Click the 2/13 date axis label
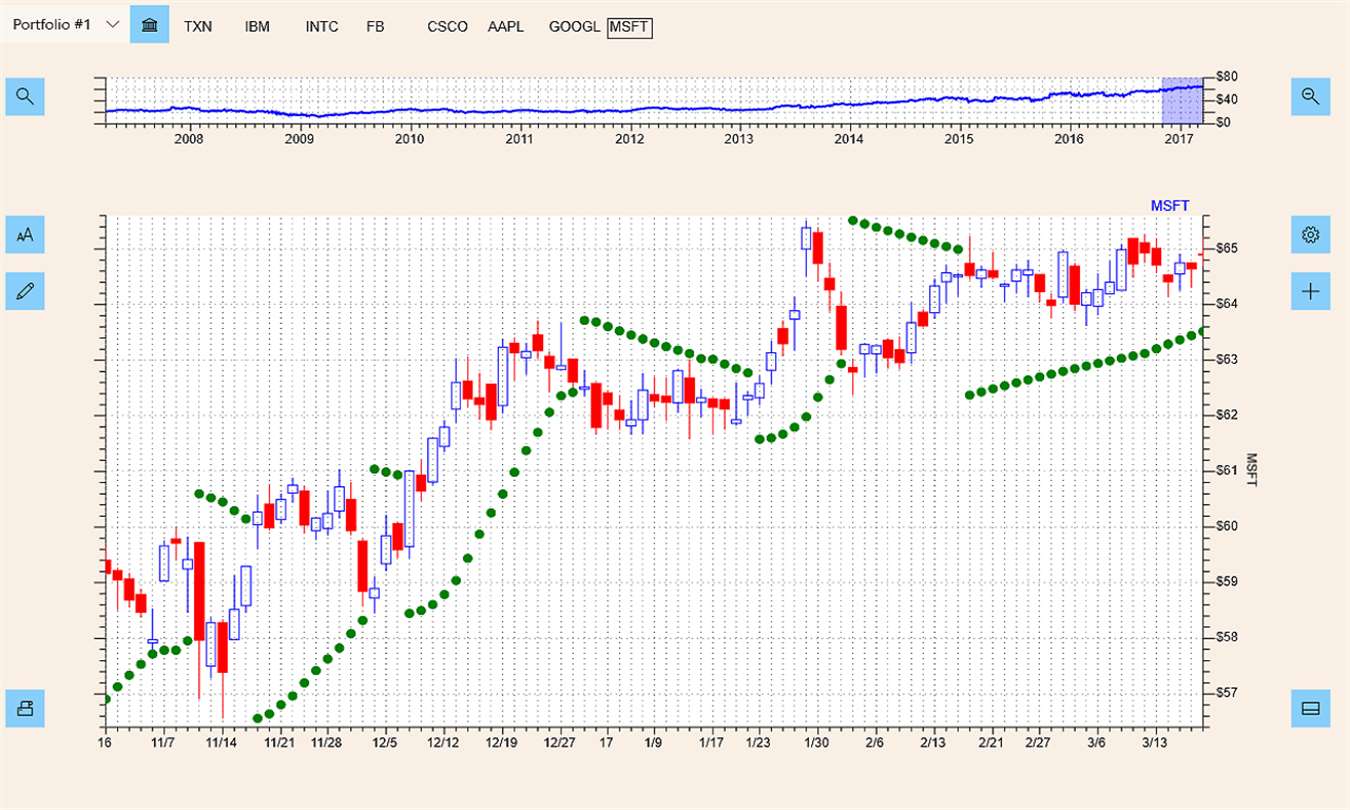The height and width of the screenshot is (810, 1350). click(933, 743)
